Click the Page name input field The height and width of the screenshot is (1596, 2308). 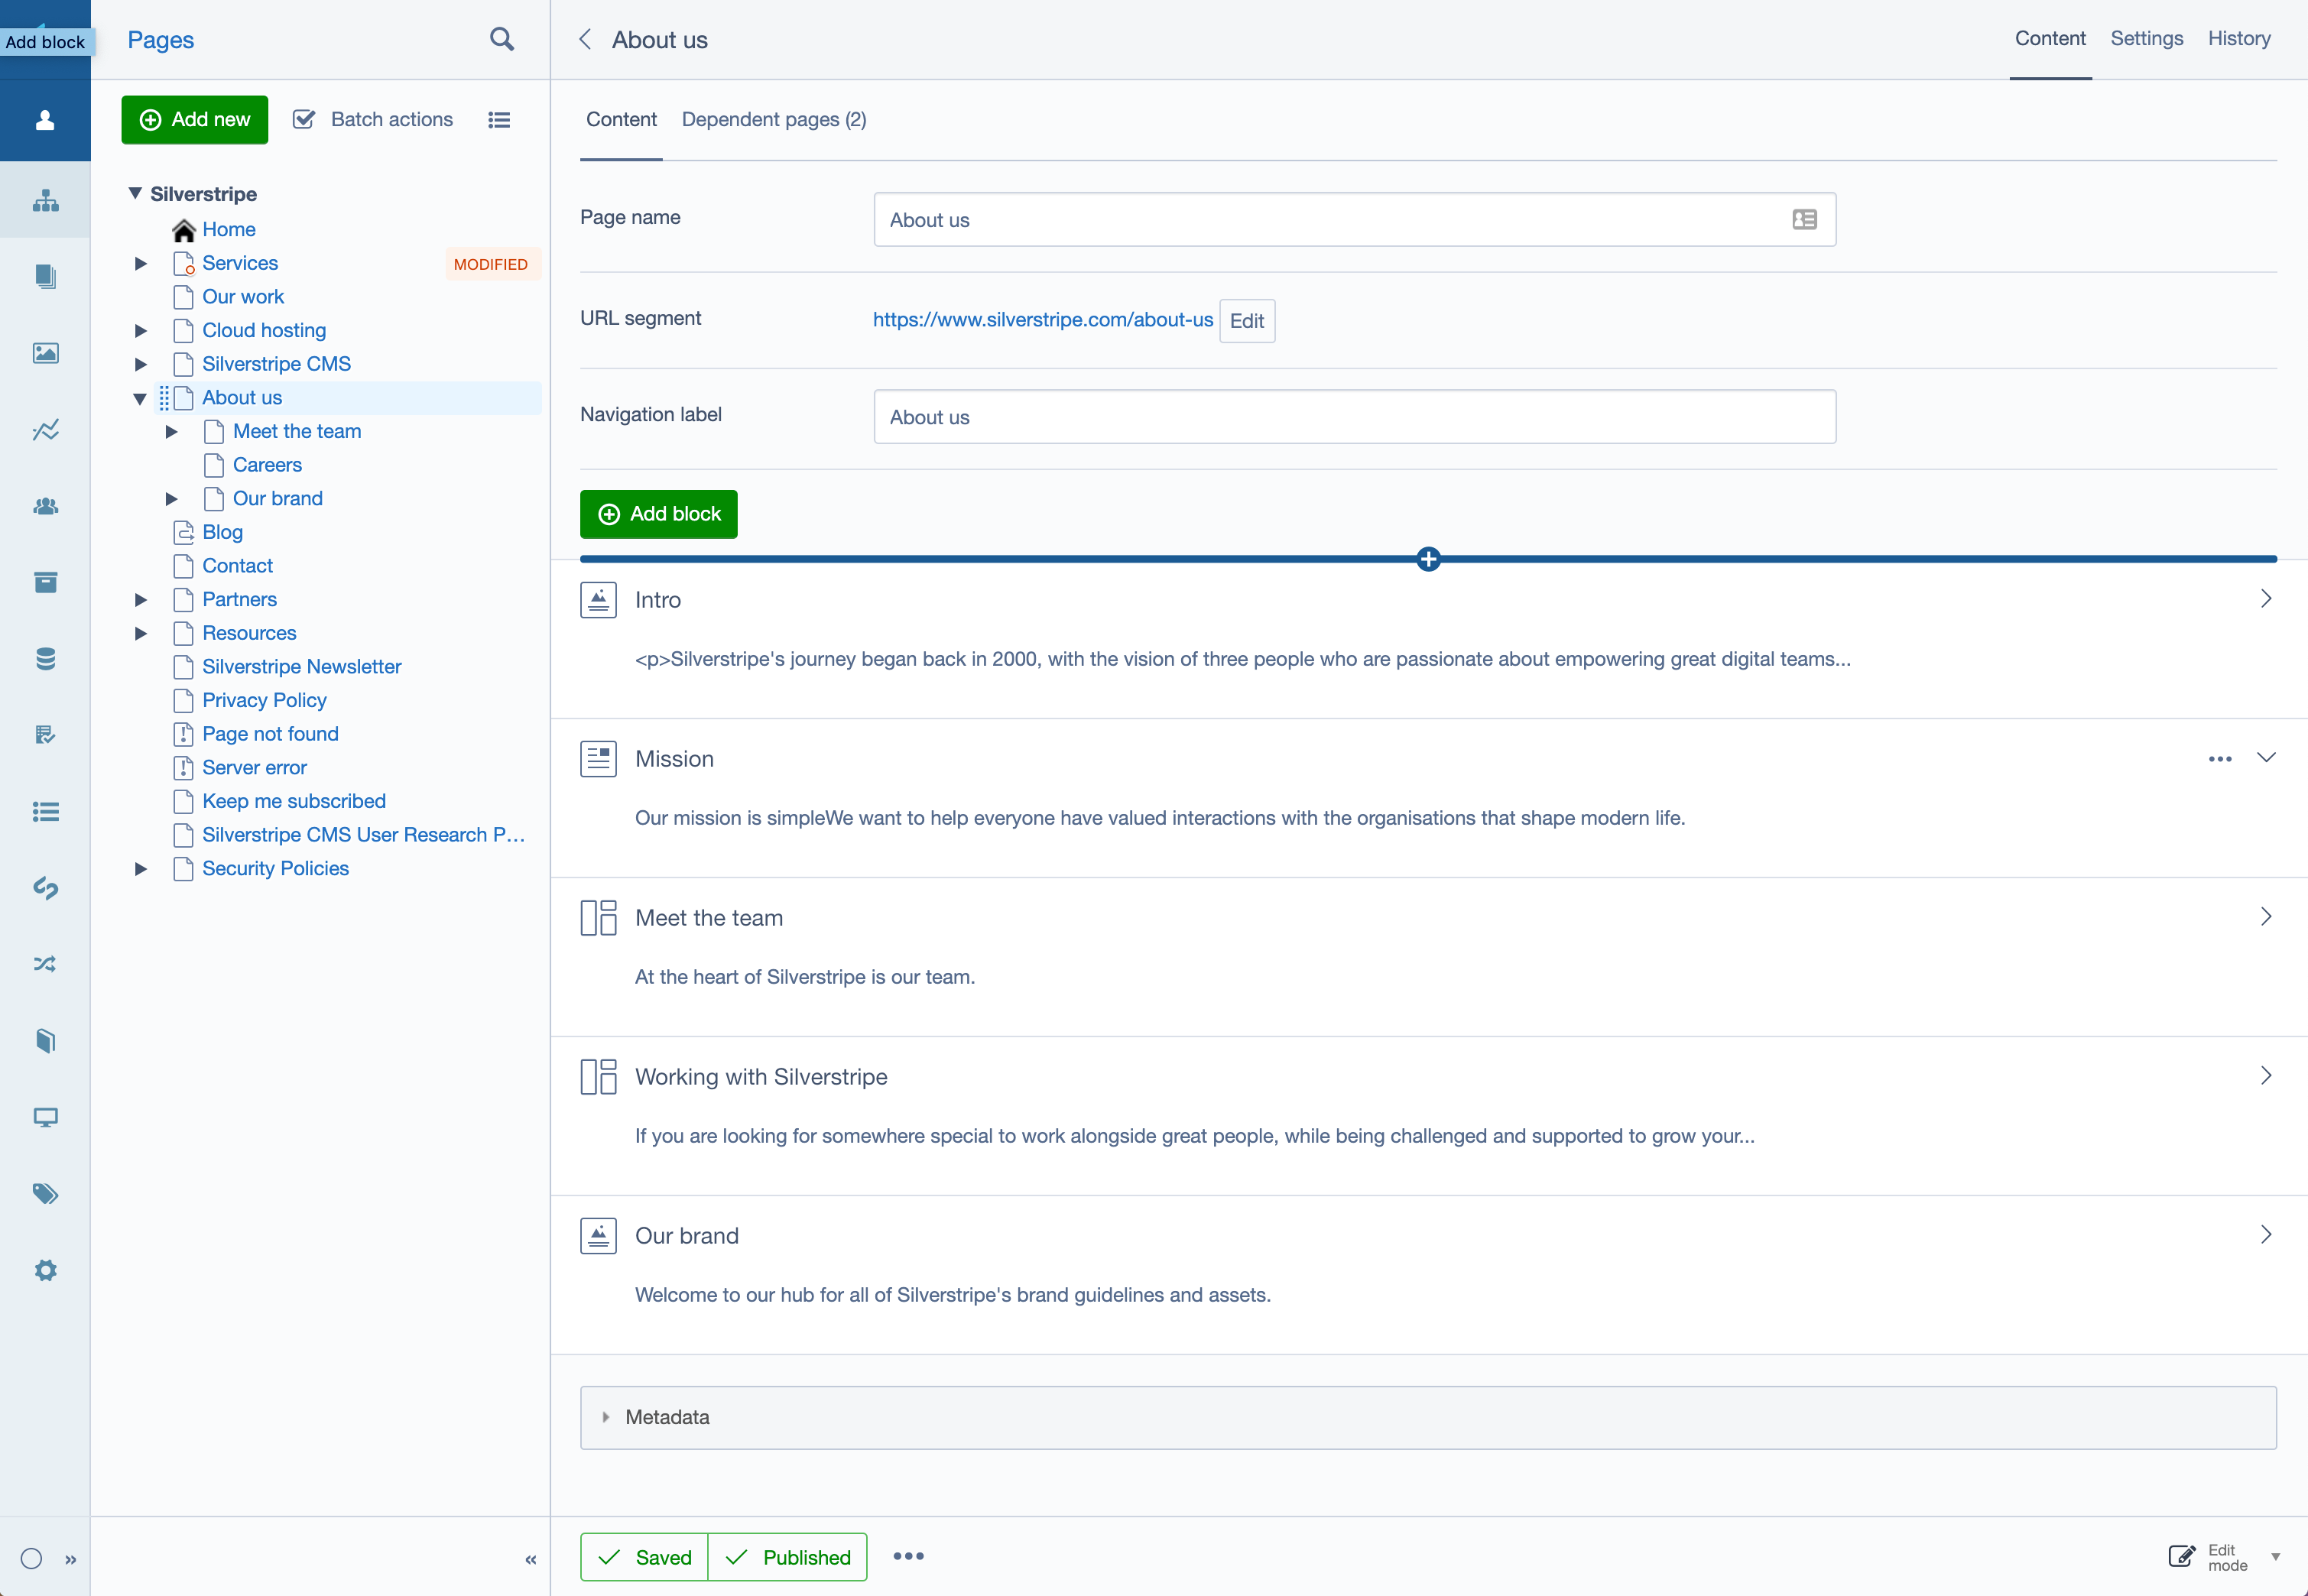coord(1355,220)
